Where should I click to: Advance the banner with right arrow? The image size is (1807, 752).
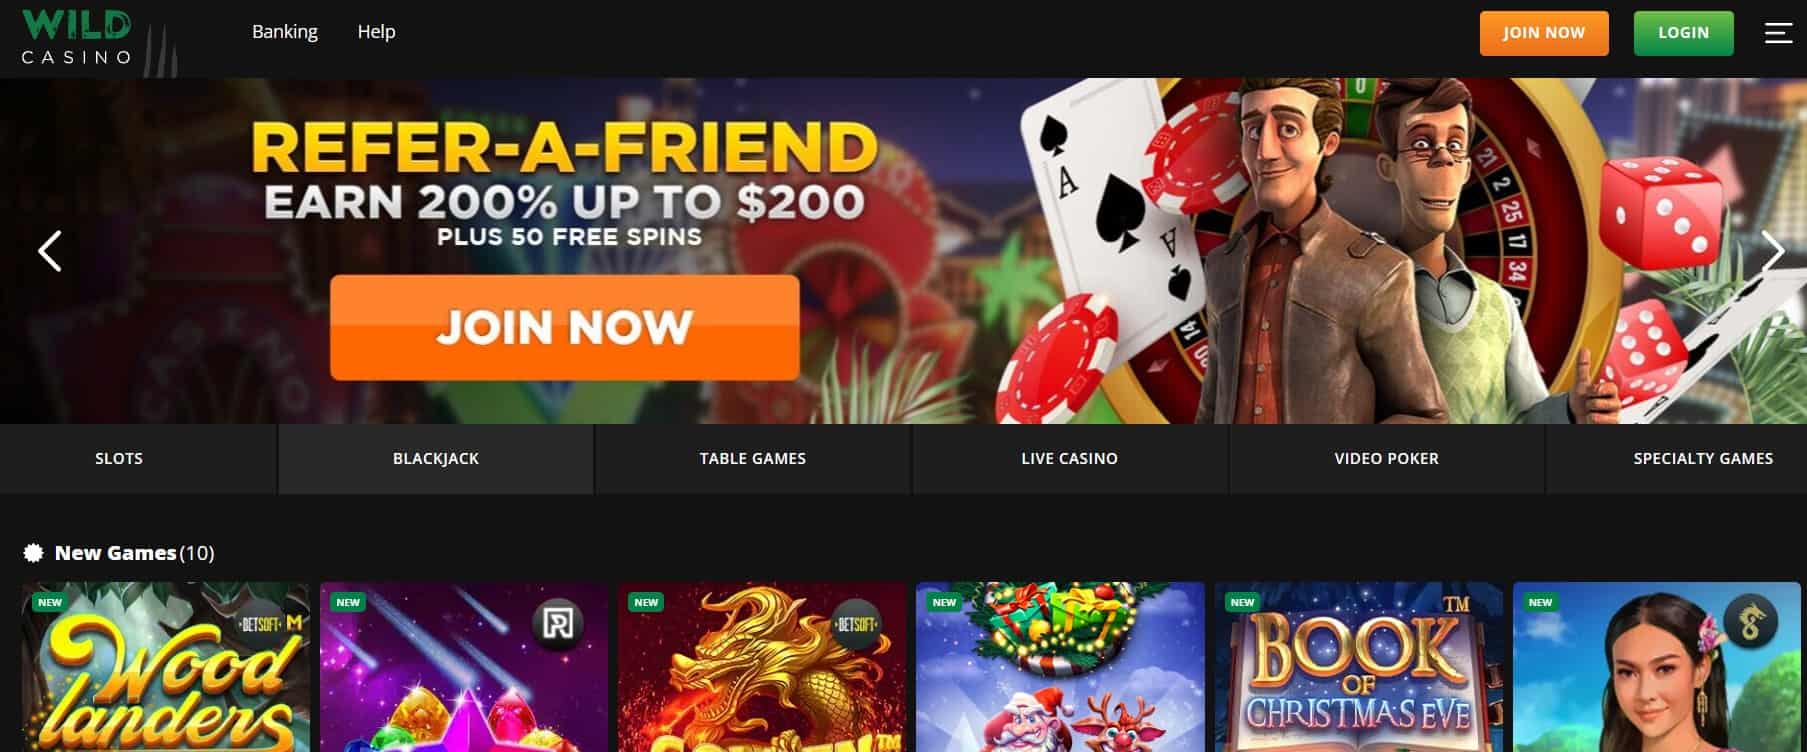coord(1772,251)
